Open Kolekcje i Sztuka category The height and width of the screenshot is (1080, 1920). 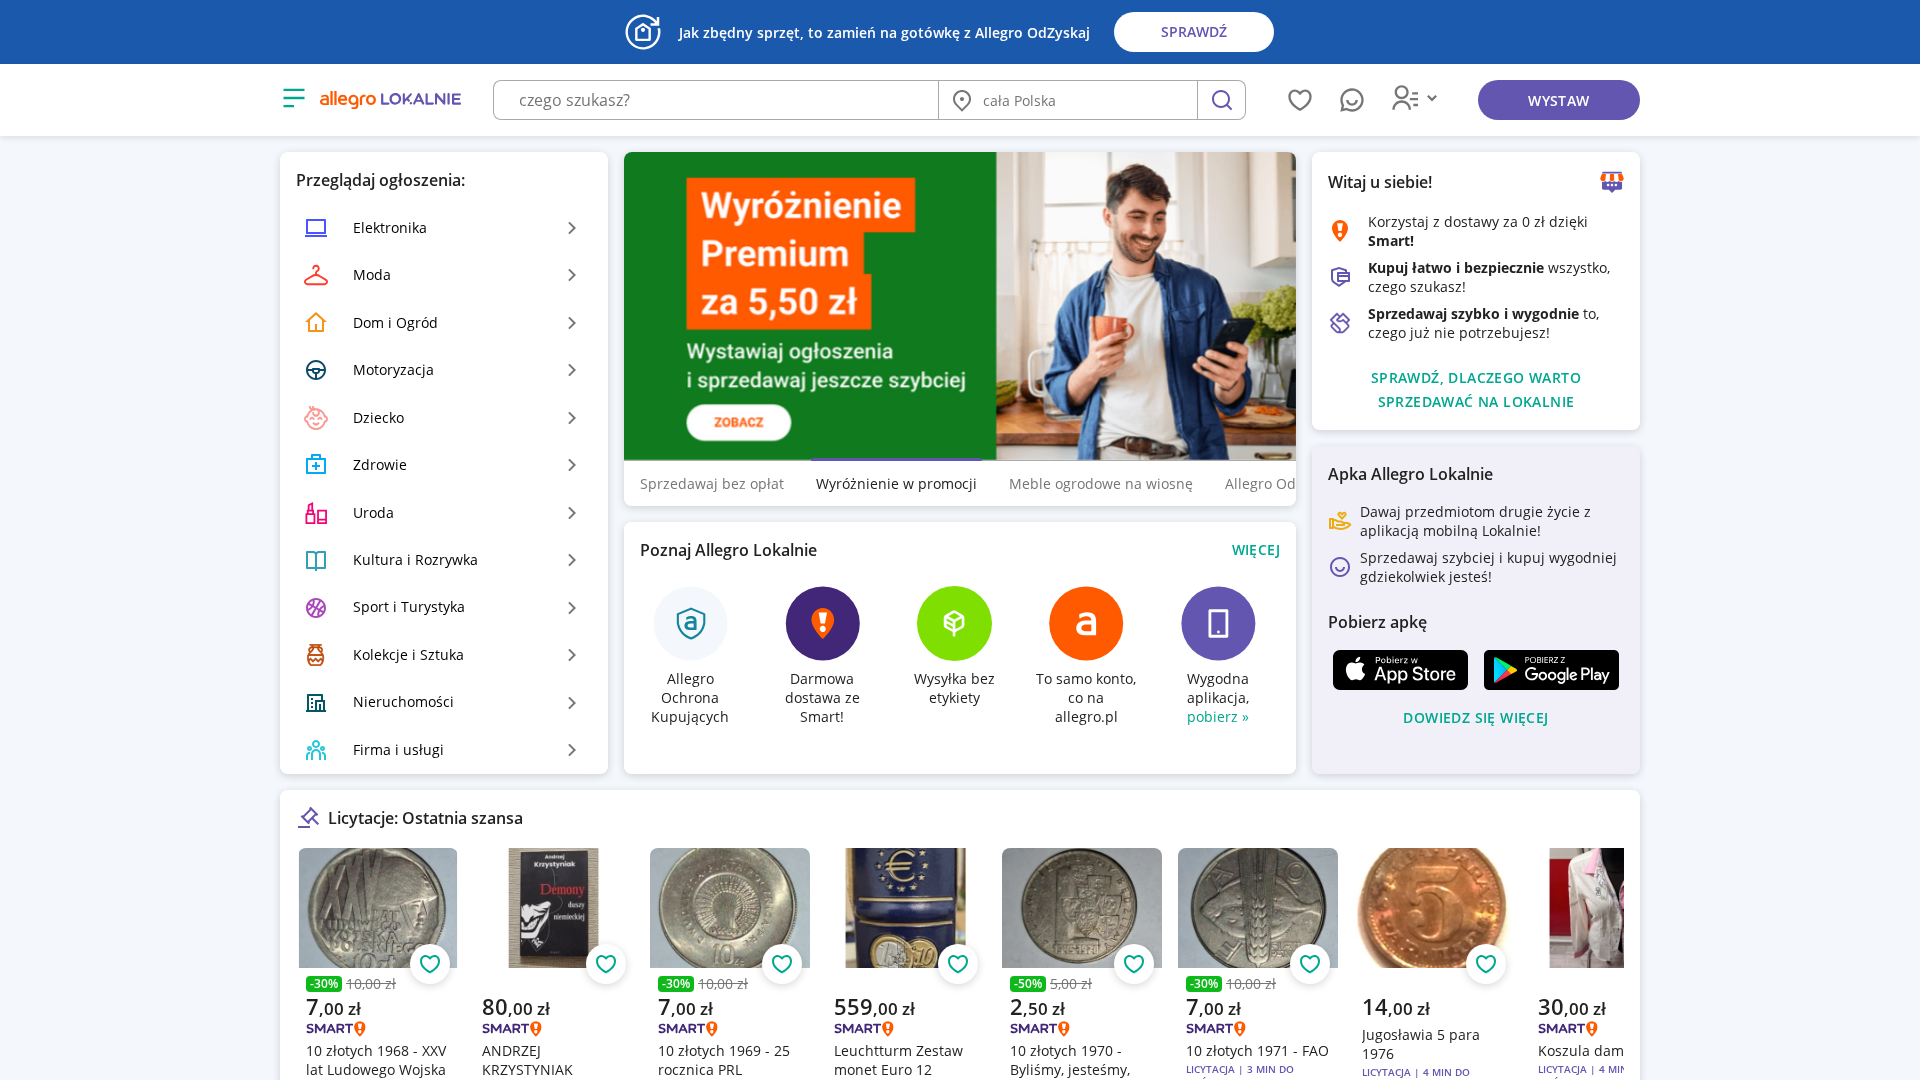tap(444, 655)
